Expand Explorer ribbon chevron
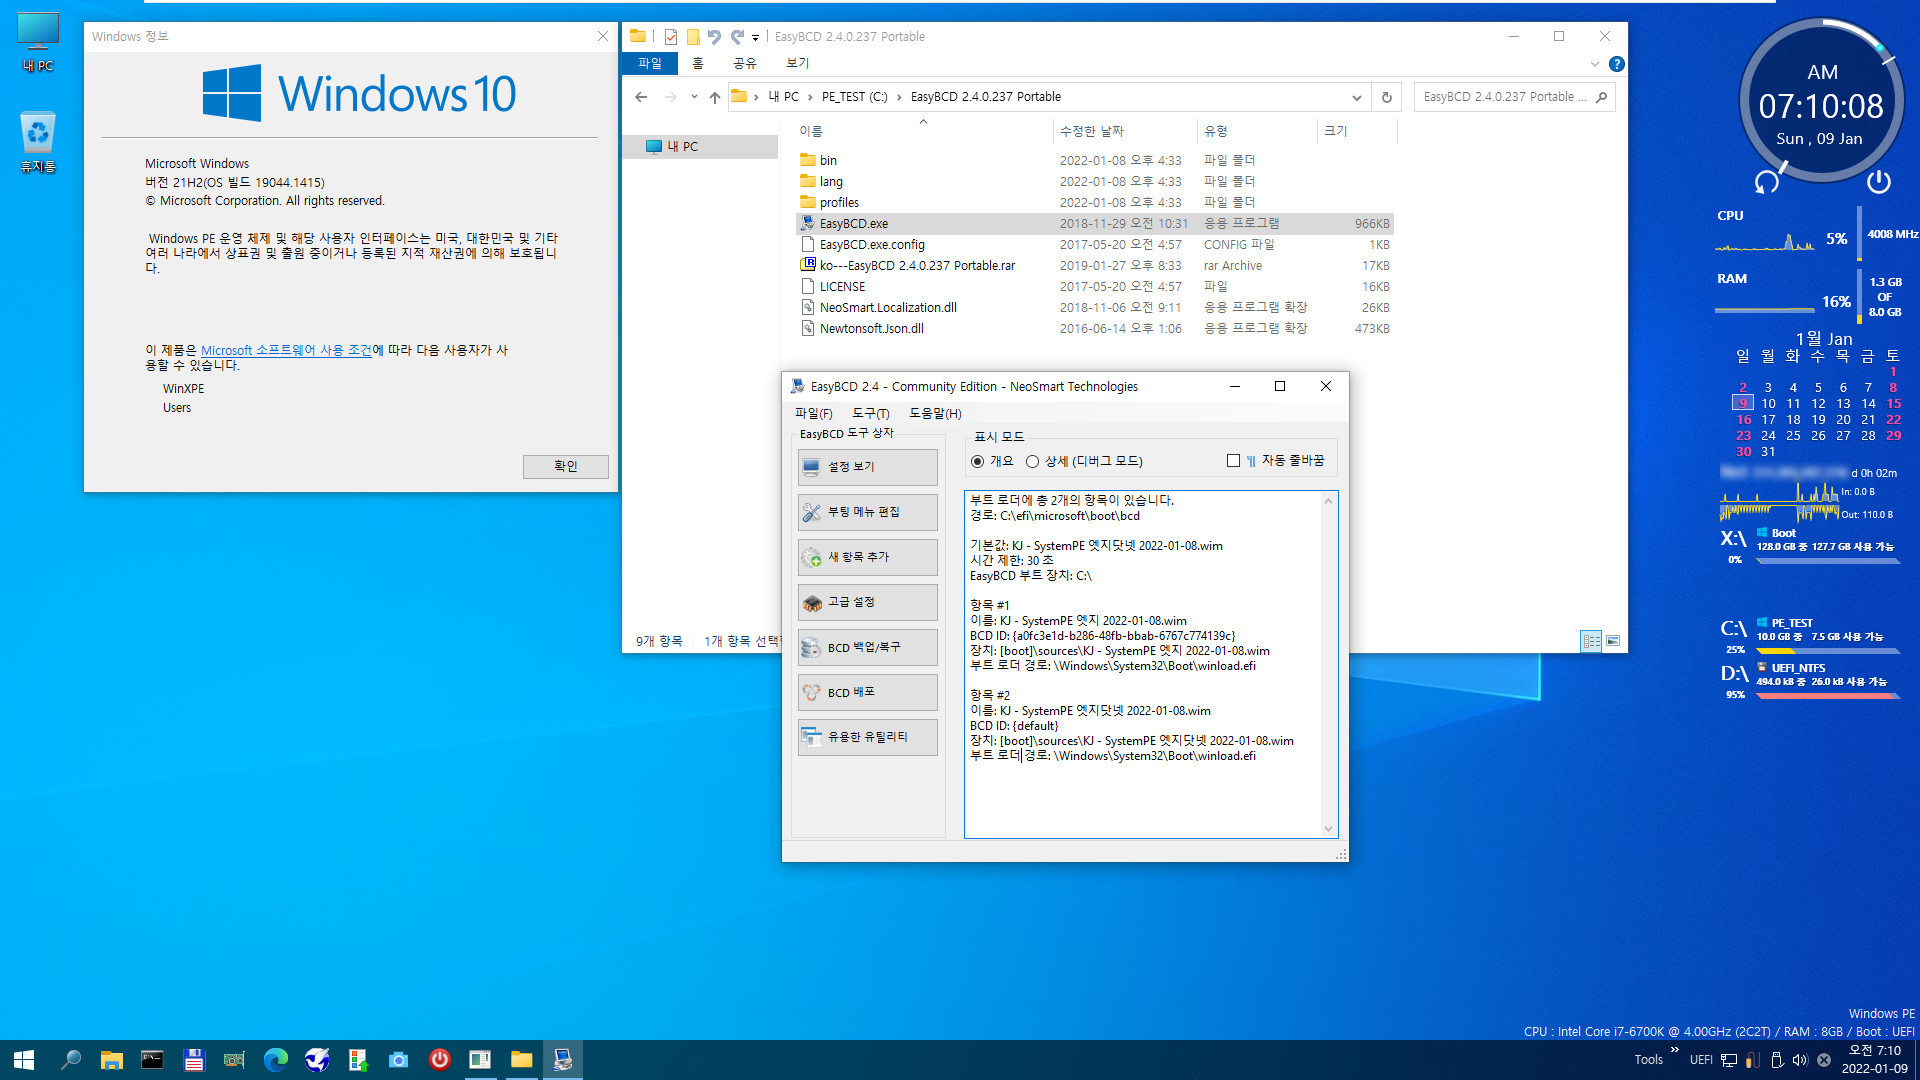The width and height of the screenshot is (1920, 1080). coord(1594,64)
